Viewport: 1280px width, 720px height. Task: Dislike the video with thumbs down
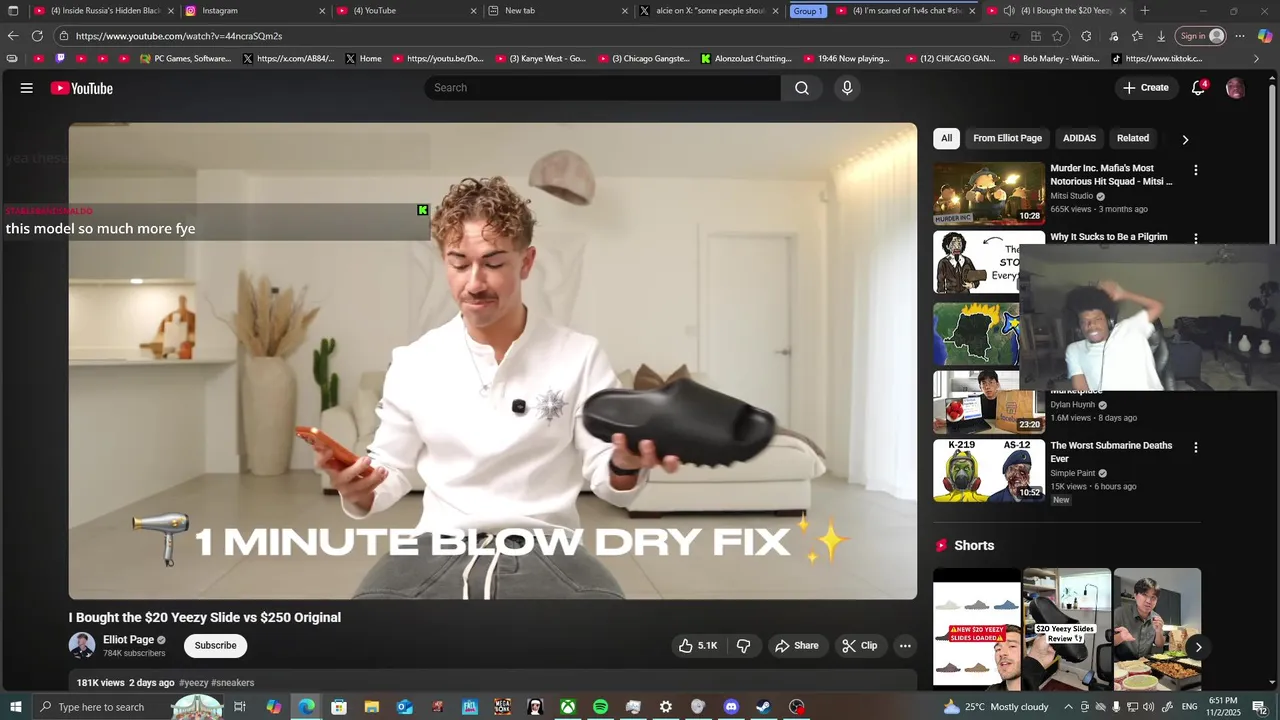[743, 646]
